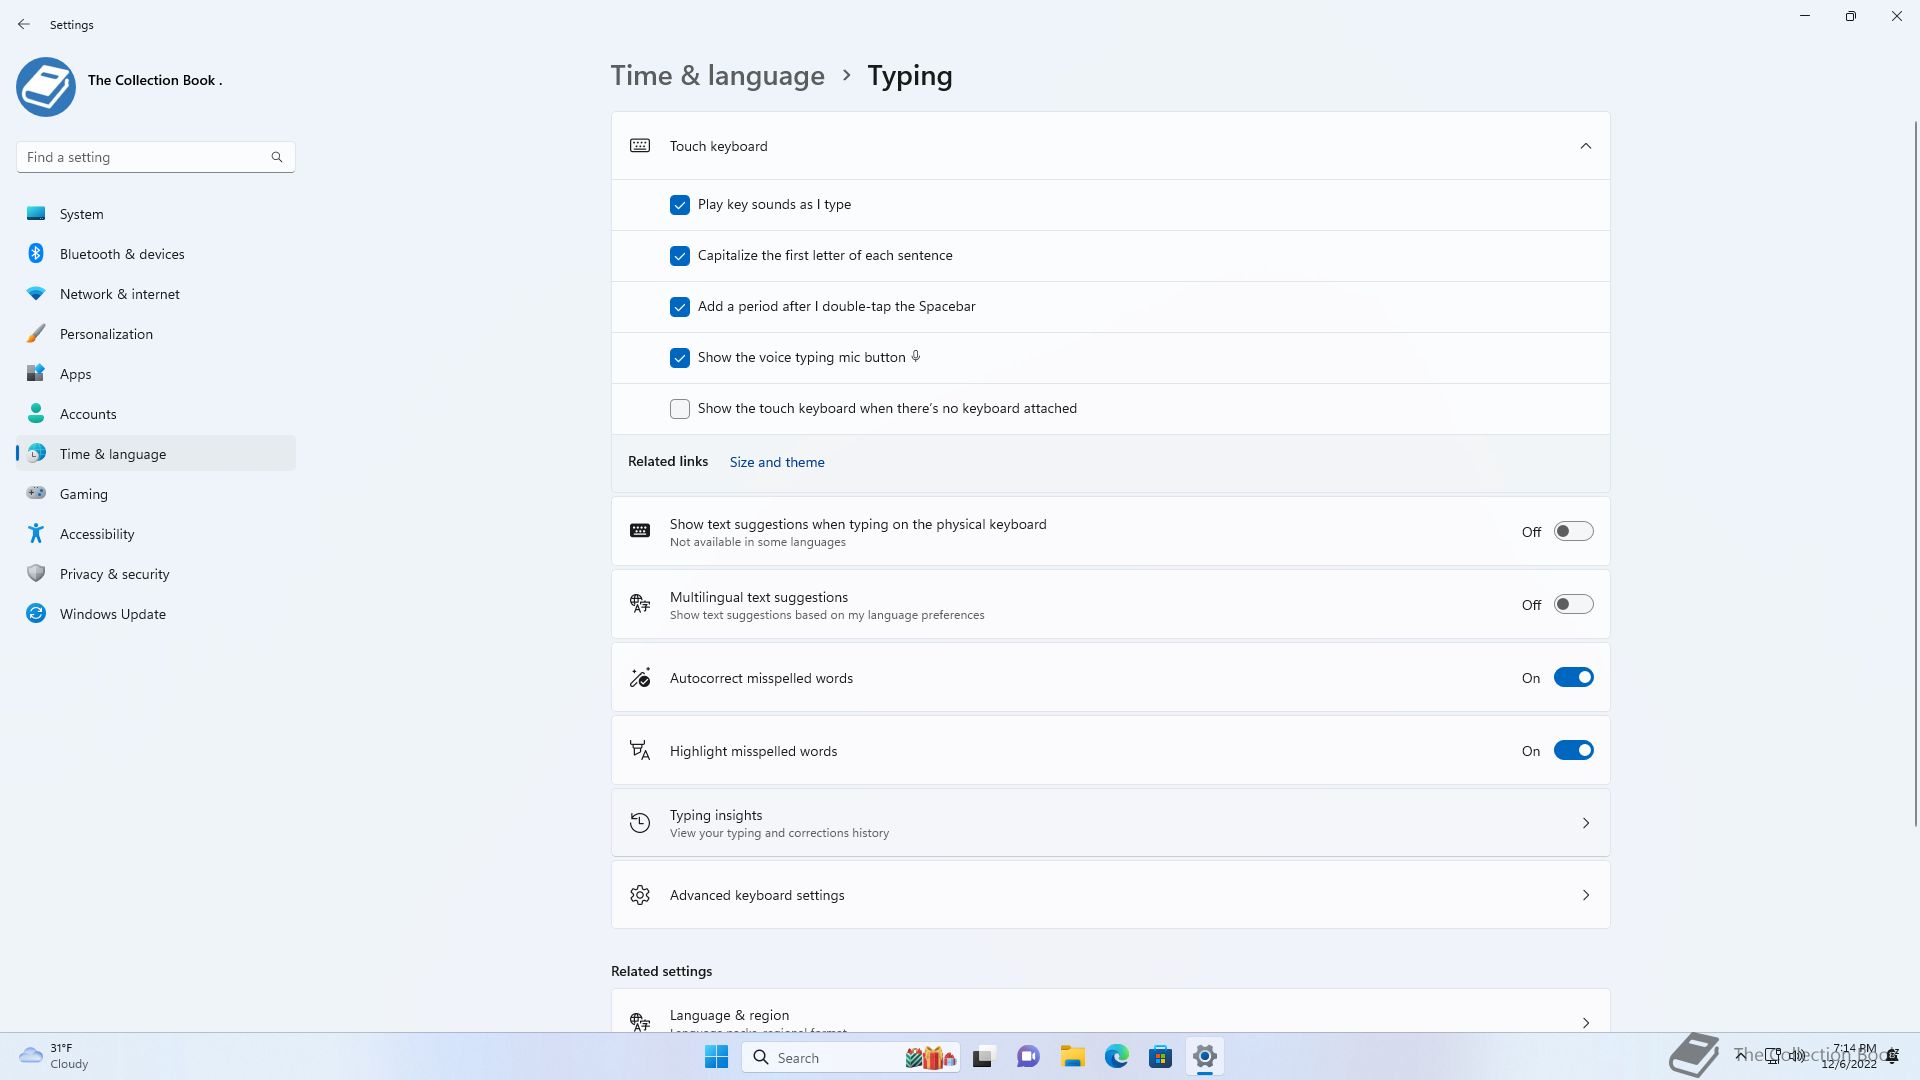Click the Find a setting search box
Image resolution: width=1920 pixels, height=1080 pixels.
coord(145,157)
